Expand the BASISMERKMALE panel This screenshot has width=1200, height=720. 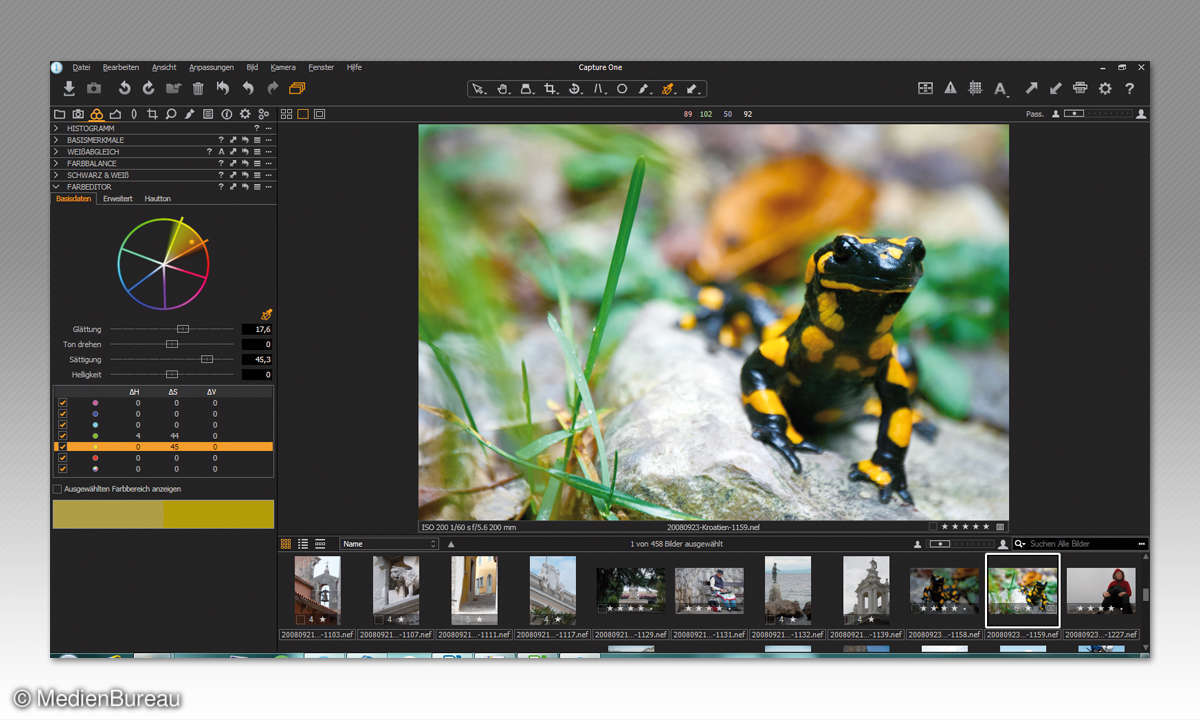tap(56, 140)
